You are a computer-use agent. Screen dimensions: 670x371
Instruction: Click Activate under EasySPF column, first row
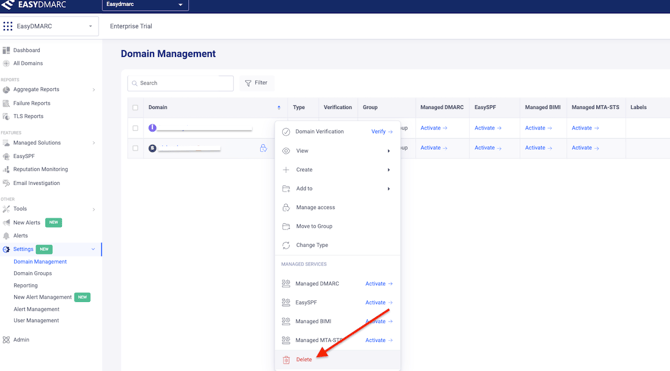(488, 128)
